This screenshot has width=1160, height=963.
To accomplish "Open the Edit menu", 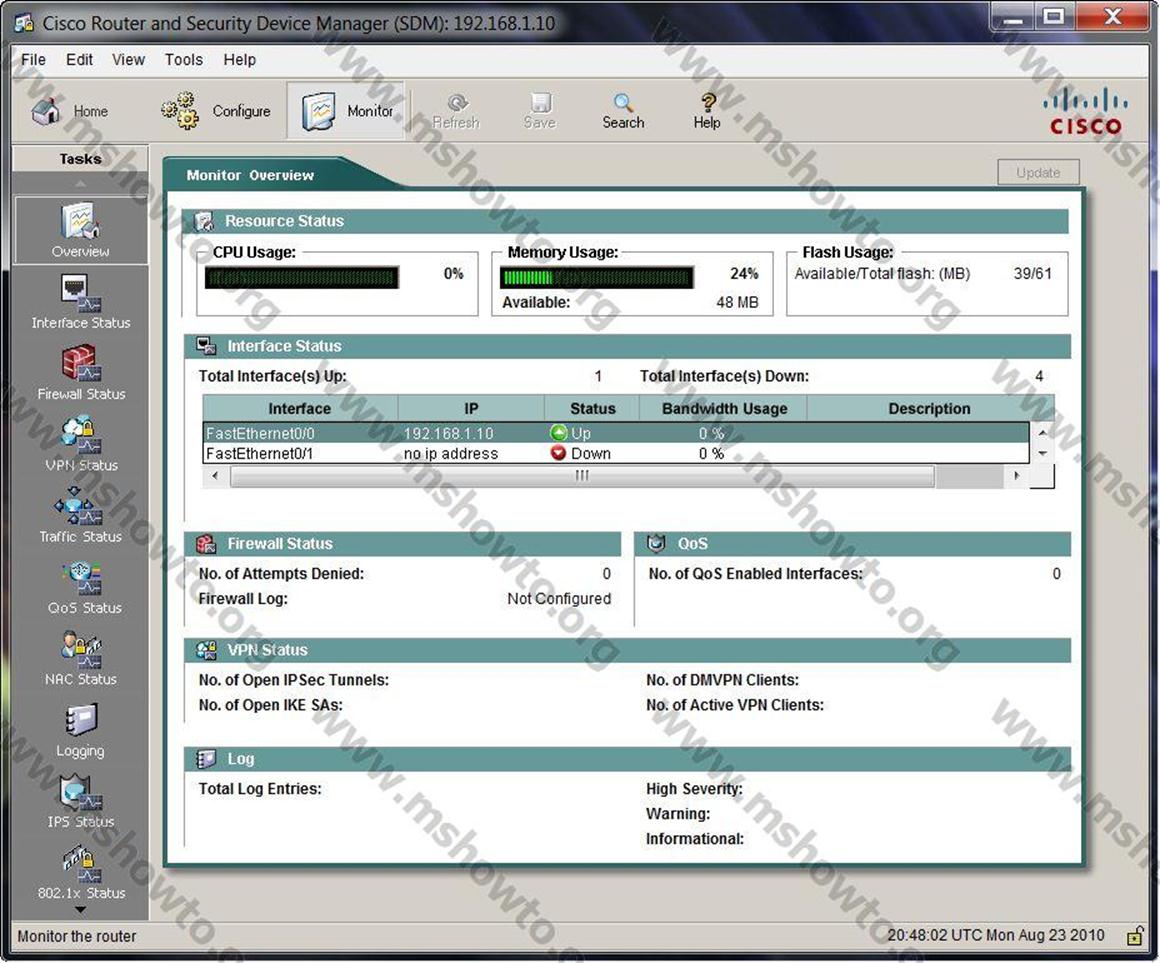I will [x=79, y=60].
